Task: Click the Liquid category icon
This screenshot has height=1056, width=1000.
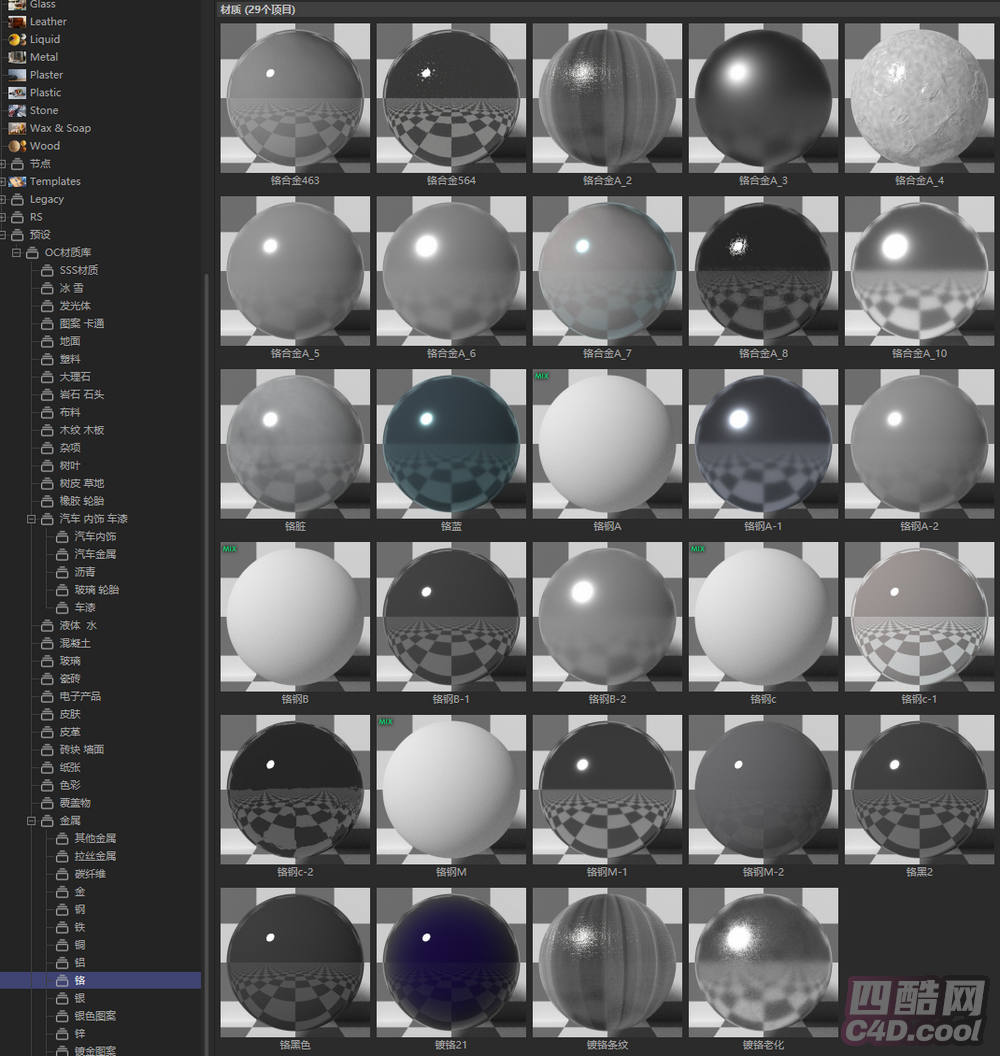Action: 17,39
